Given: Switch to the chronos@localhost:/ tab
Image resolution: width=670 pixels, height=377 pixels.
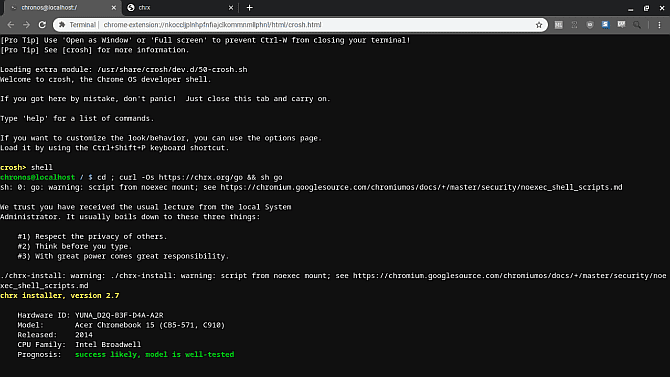Looking at the screenshot, I should 62,8.
